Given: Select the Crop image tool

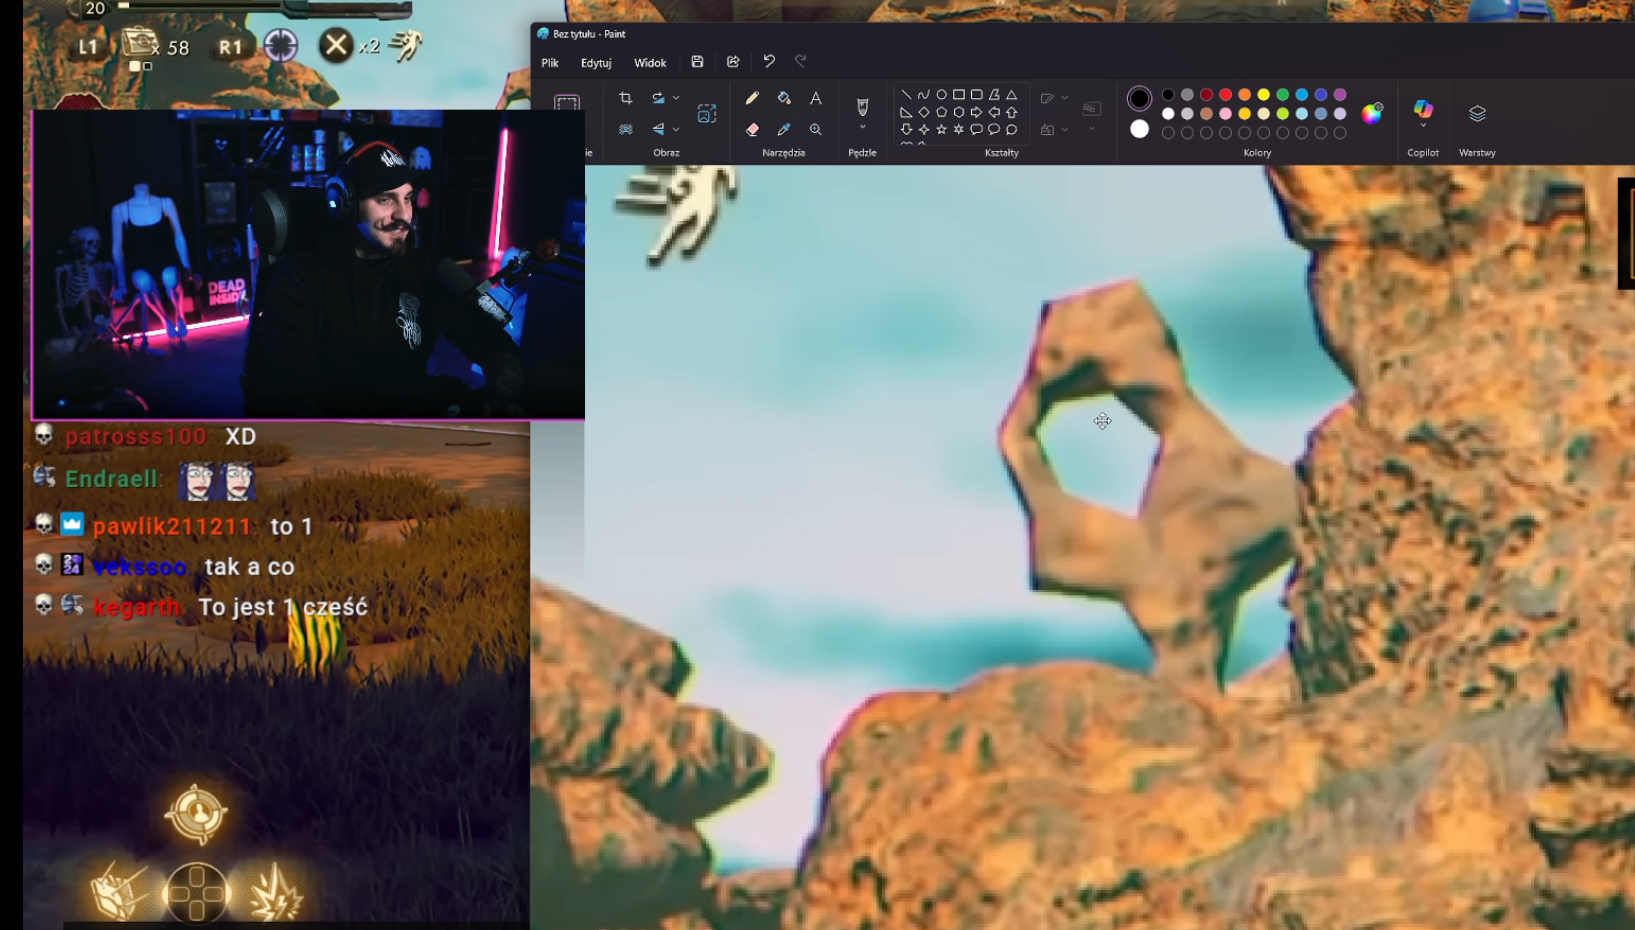Looking at the screenshot, I should (626, 98).
